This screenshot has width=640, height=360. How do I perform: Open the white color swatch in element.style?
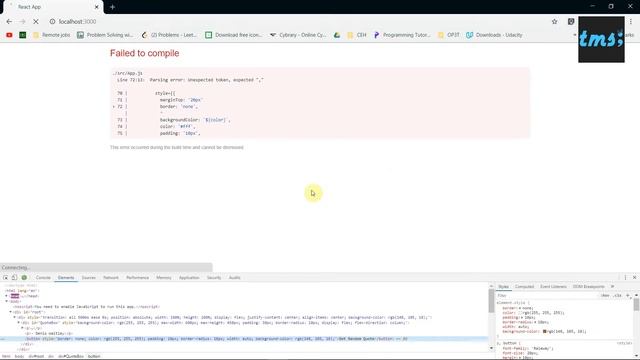[520, 313]
